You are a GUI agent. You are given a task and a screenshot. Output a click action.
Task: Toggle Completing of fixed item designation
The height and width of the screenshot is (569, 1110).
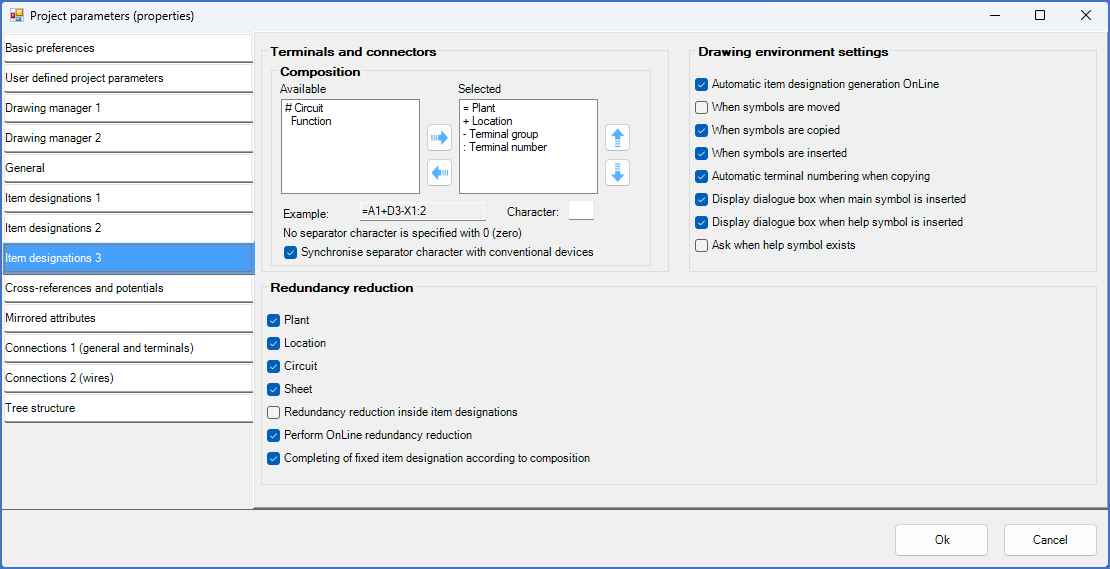274,458
